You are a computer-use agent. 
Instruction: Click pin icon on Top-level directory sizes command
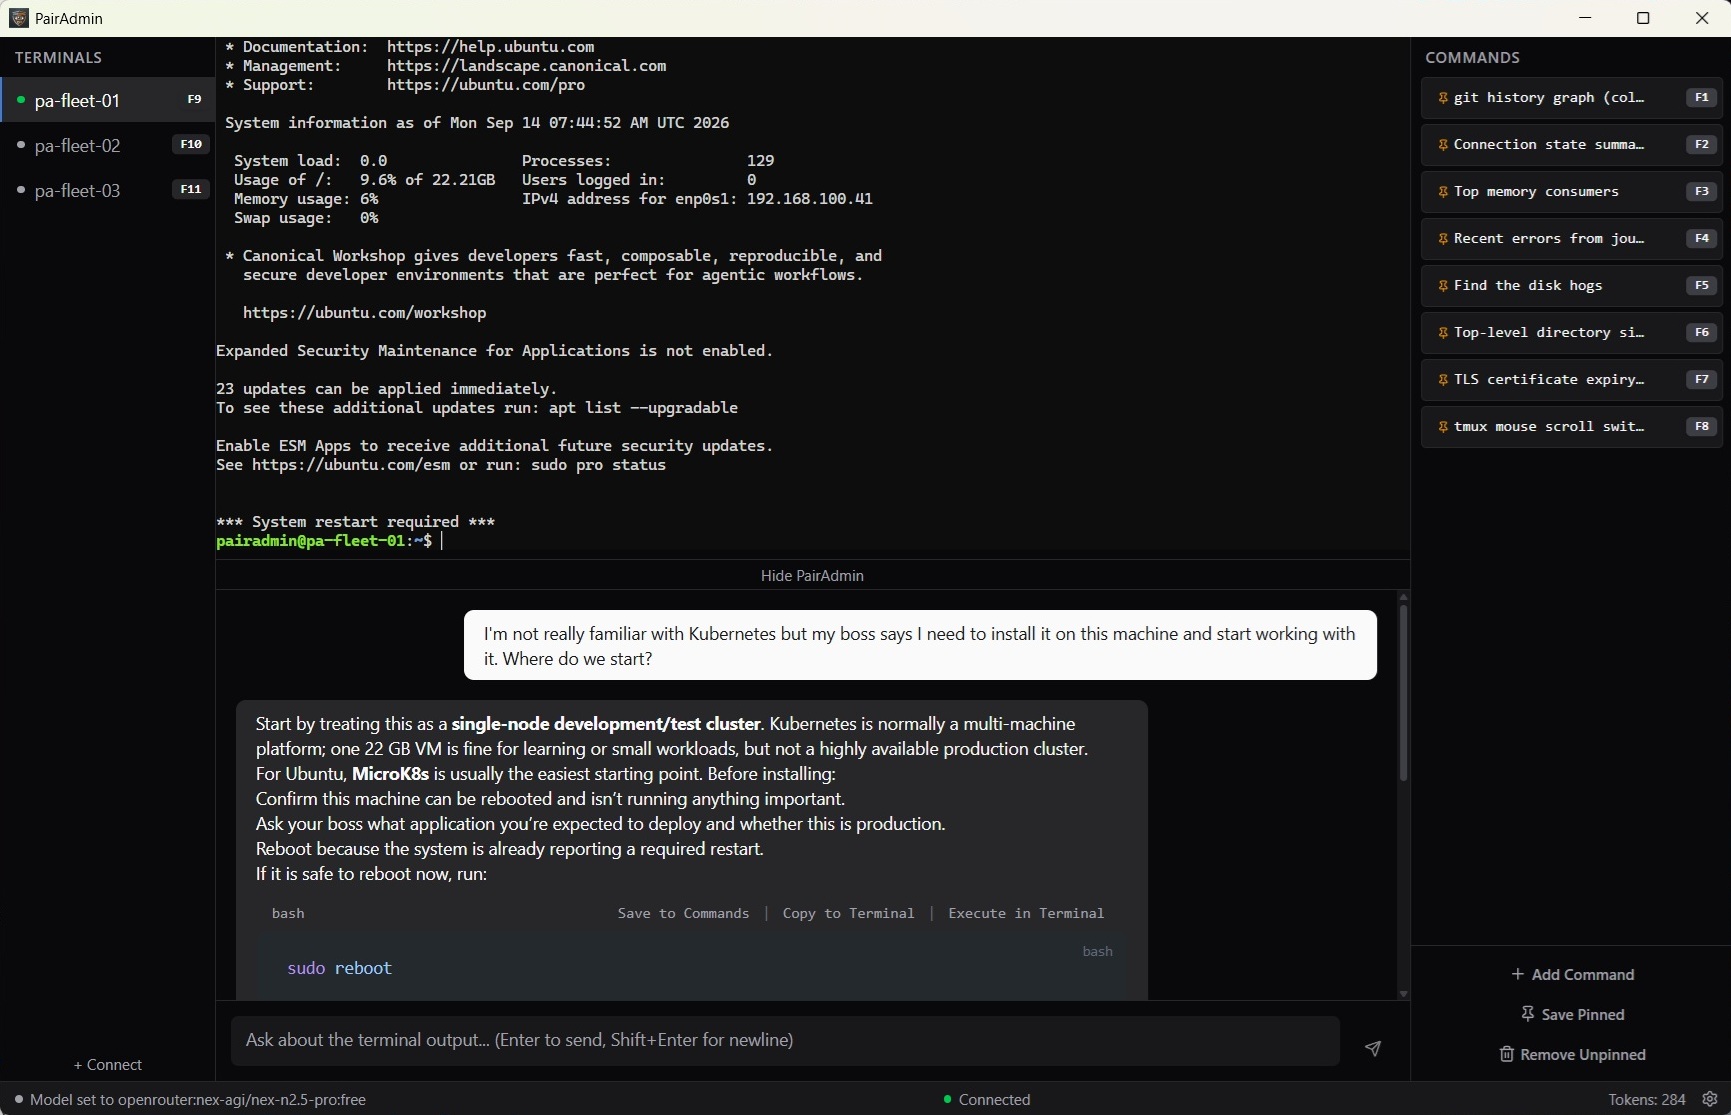(1443, 333)
